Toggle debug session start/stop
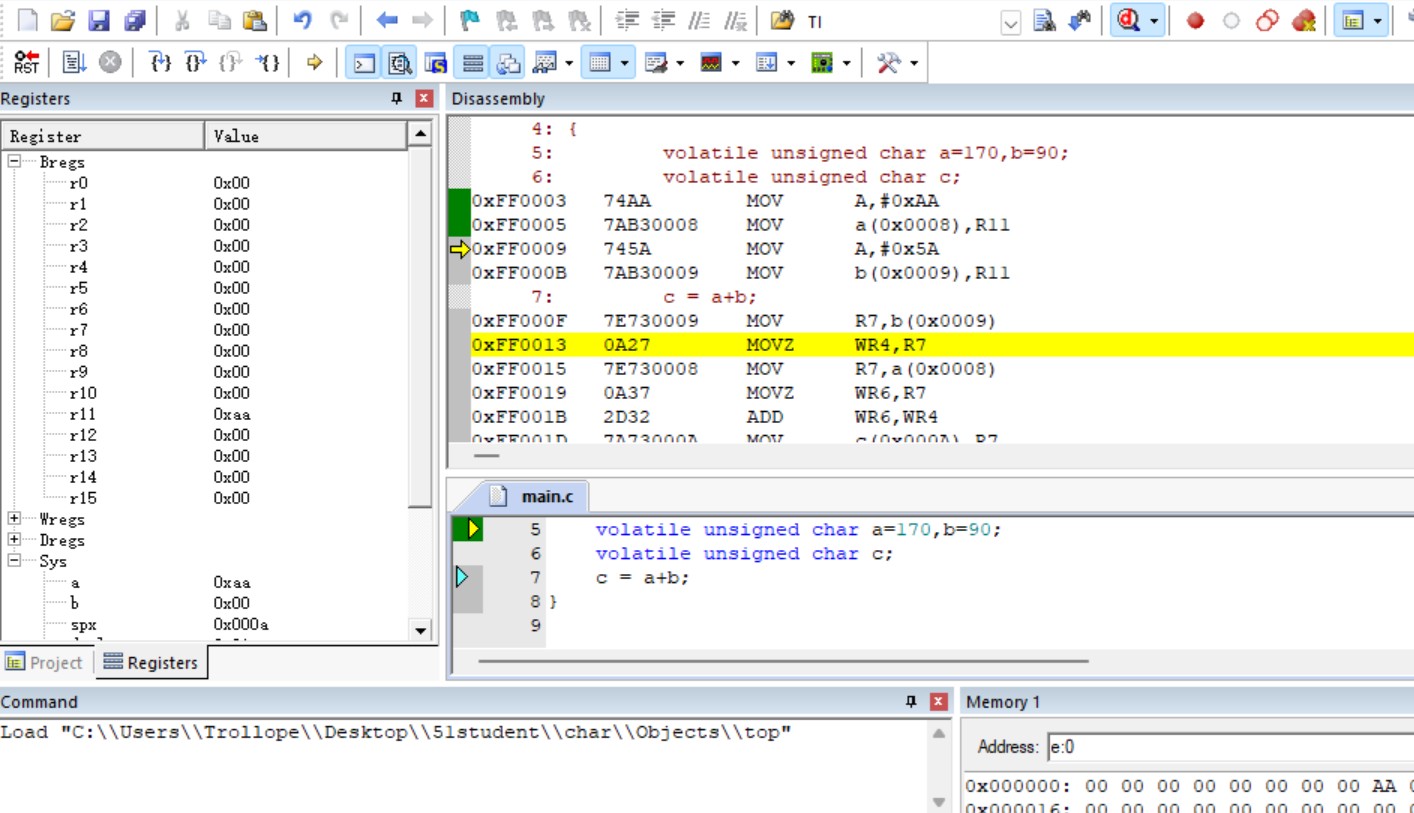 pyautogui.click(x=1129, y=20)
